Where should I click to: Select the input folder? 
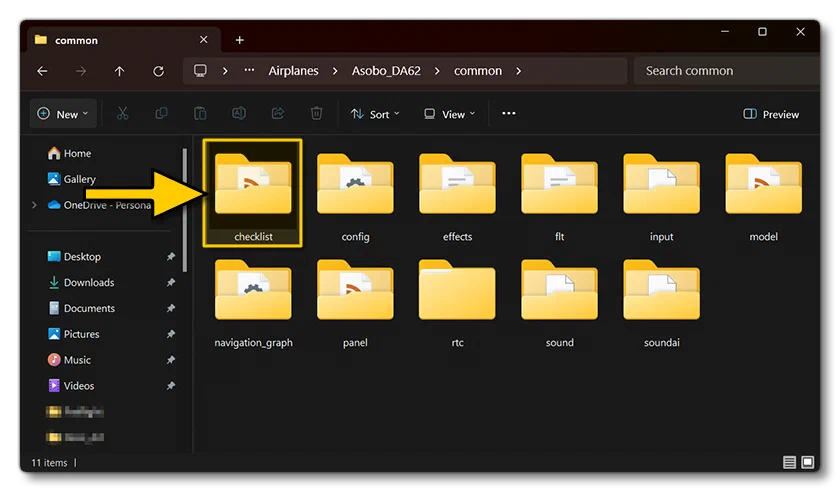pyautogui.click(x=662, y=197)
